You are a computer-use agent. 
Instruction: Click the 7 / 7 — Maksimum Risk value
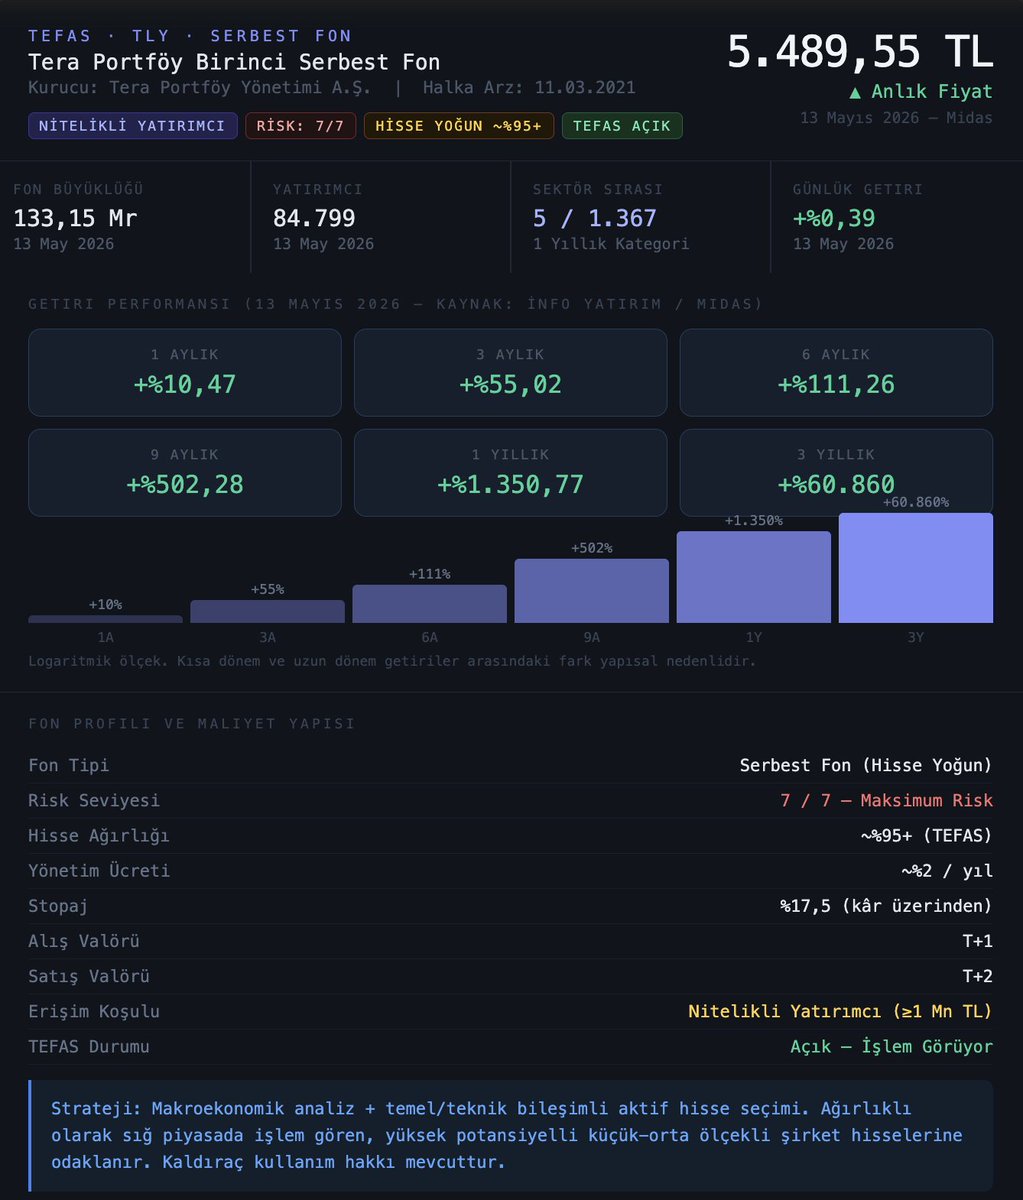tap(887, 800)
